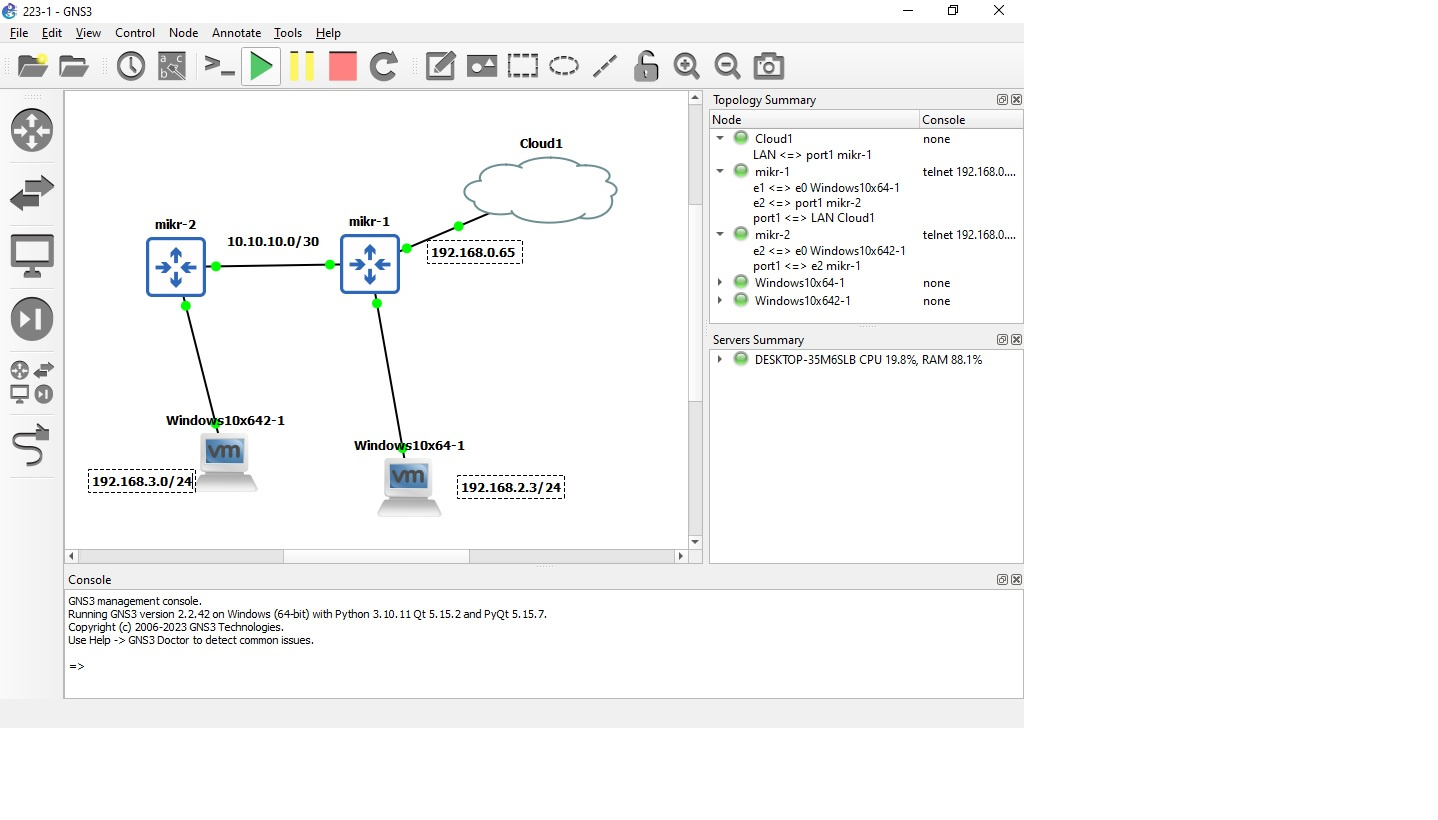This screenshot has width=1438, height=820.
Task: Start all nodes with green play button
Action: 261,67
